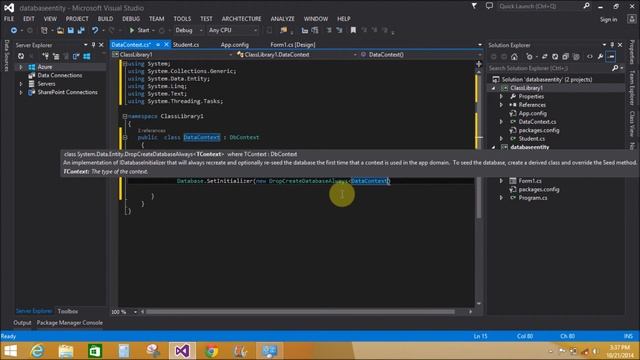Switch to the Toolbox tab
This screenshot has width=640, height=360.
click(x=68, y=311)
